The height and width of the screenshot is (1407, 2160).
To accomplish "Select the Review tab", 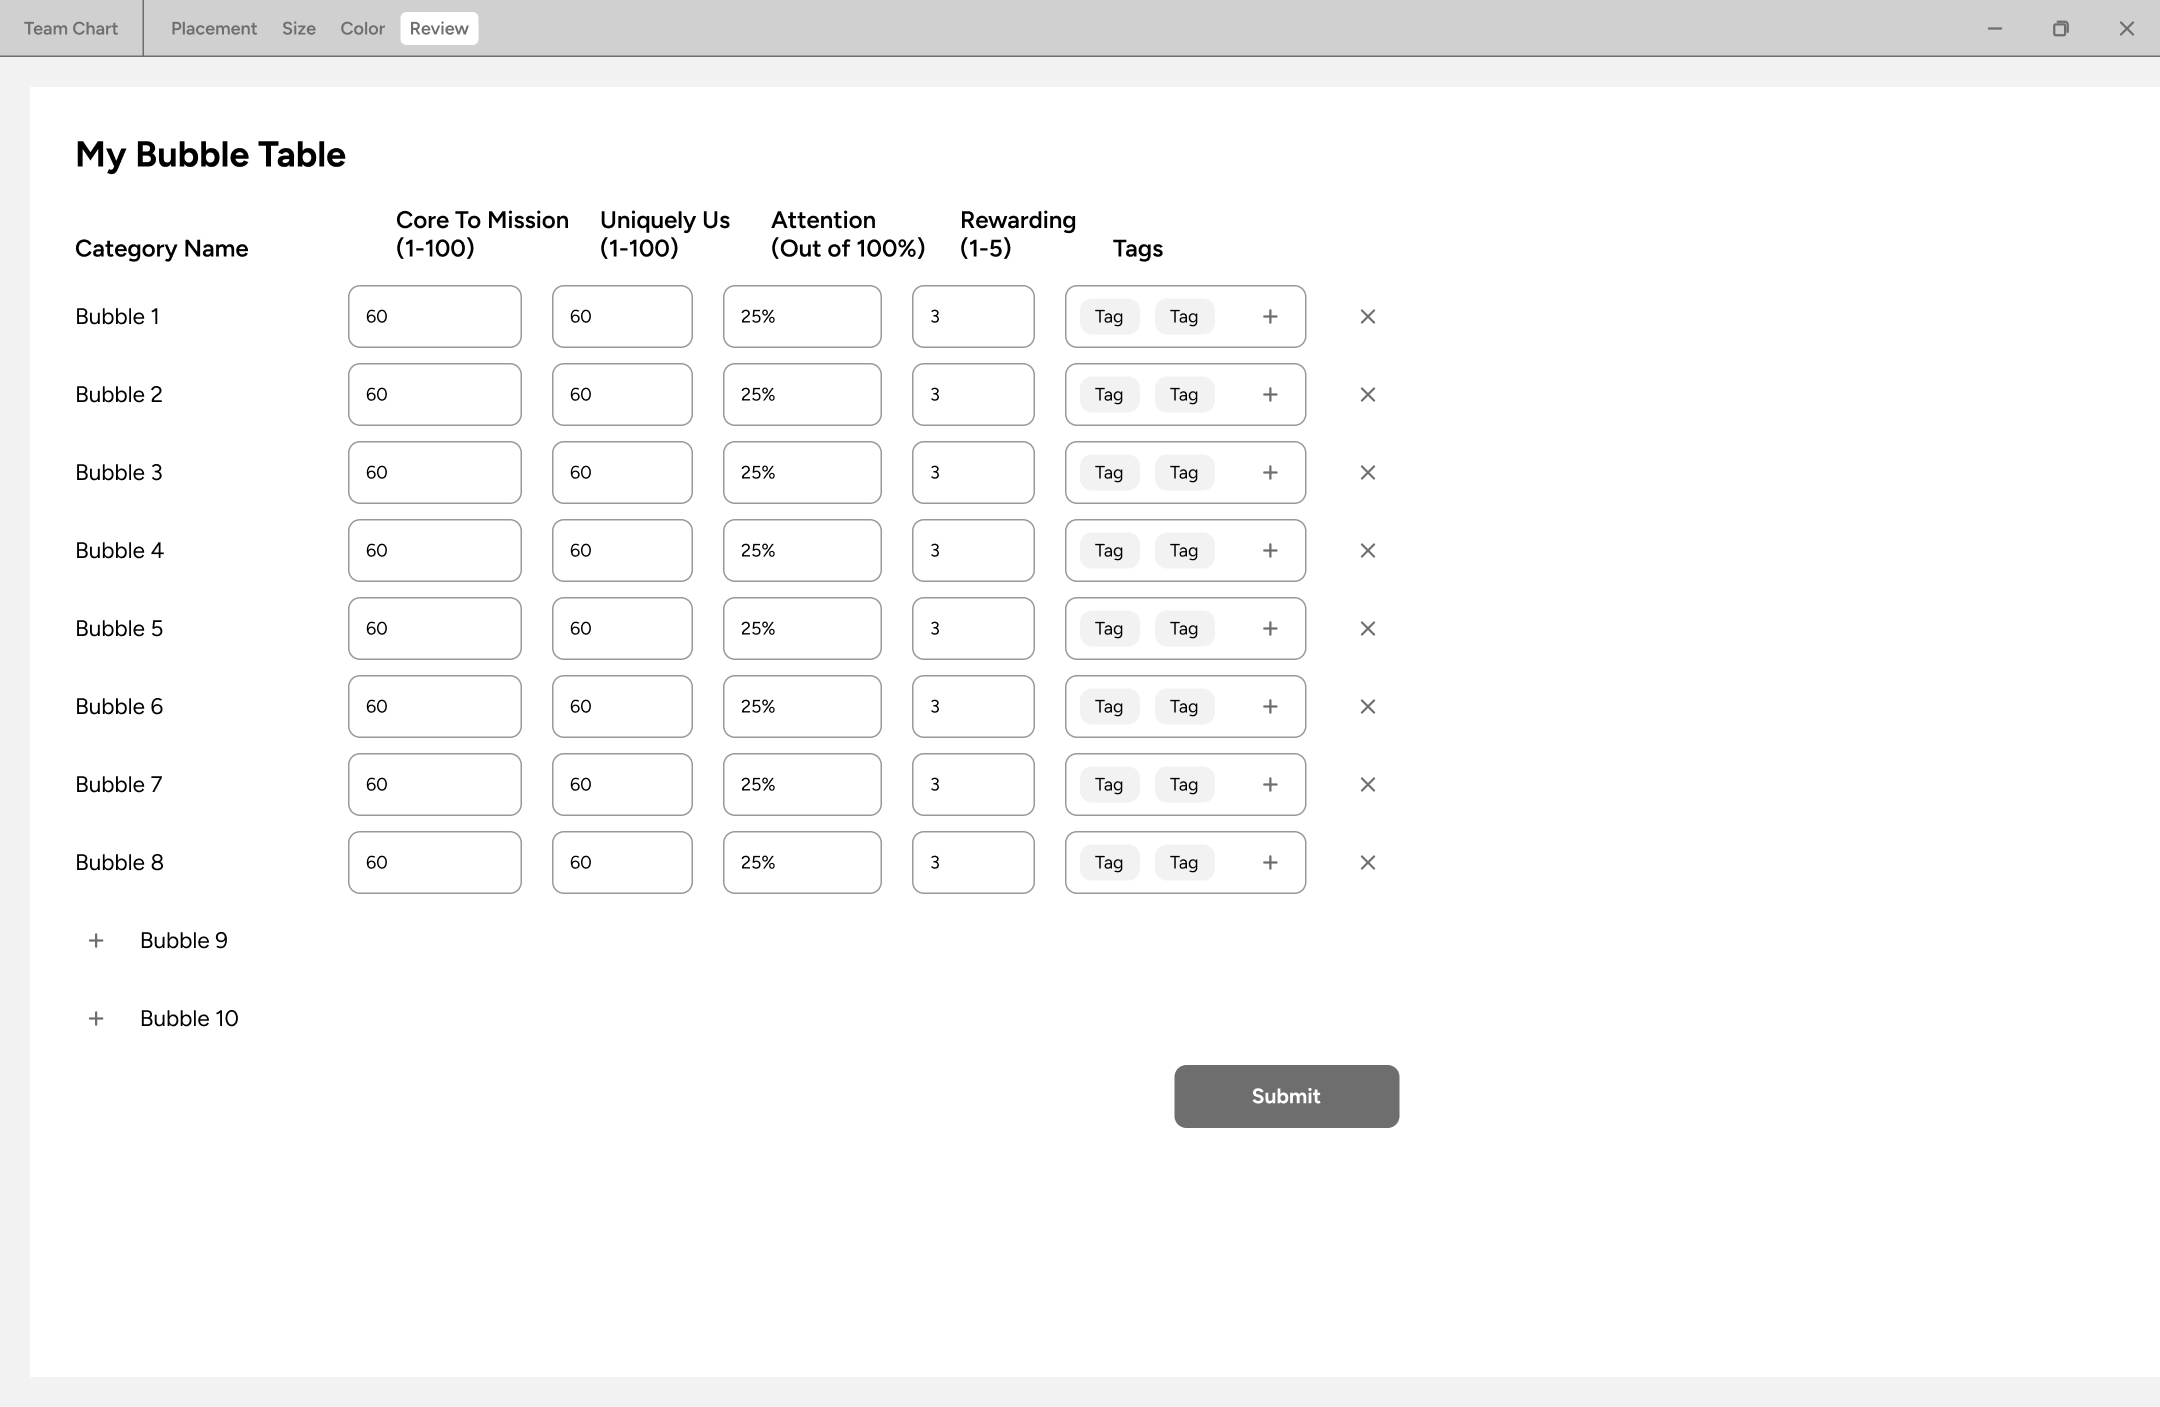I will click(x=439, y=29).
